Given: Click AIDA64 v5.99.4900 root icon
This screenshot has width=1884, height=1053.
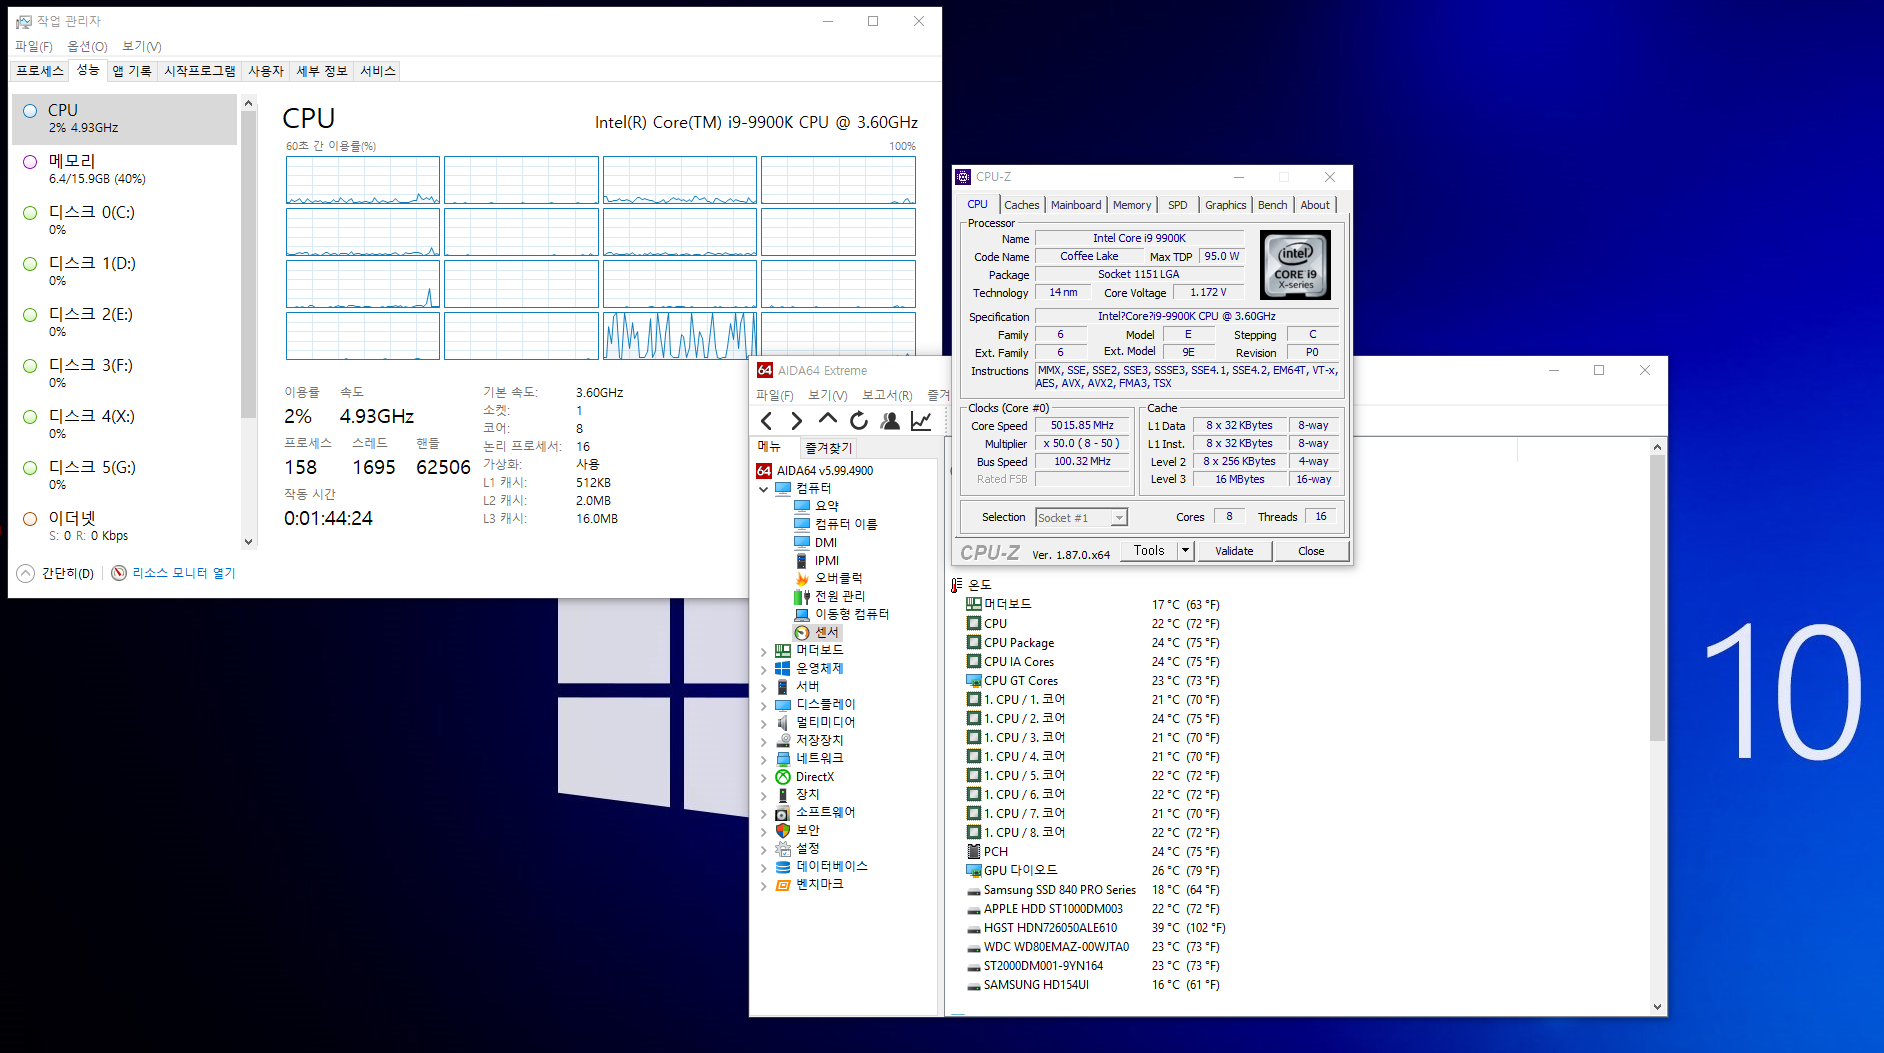Looking at the screenshot, I should pyautogui.click(x=764, y=470).
